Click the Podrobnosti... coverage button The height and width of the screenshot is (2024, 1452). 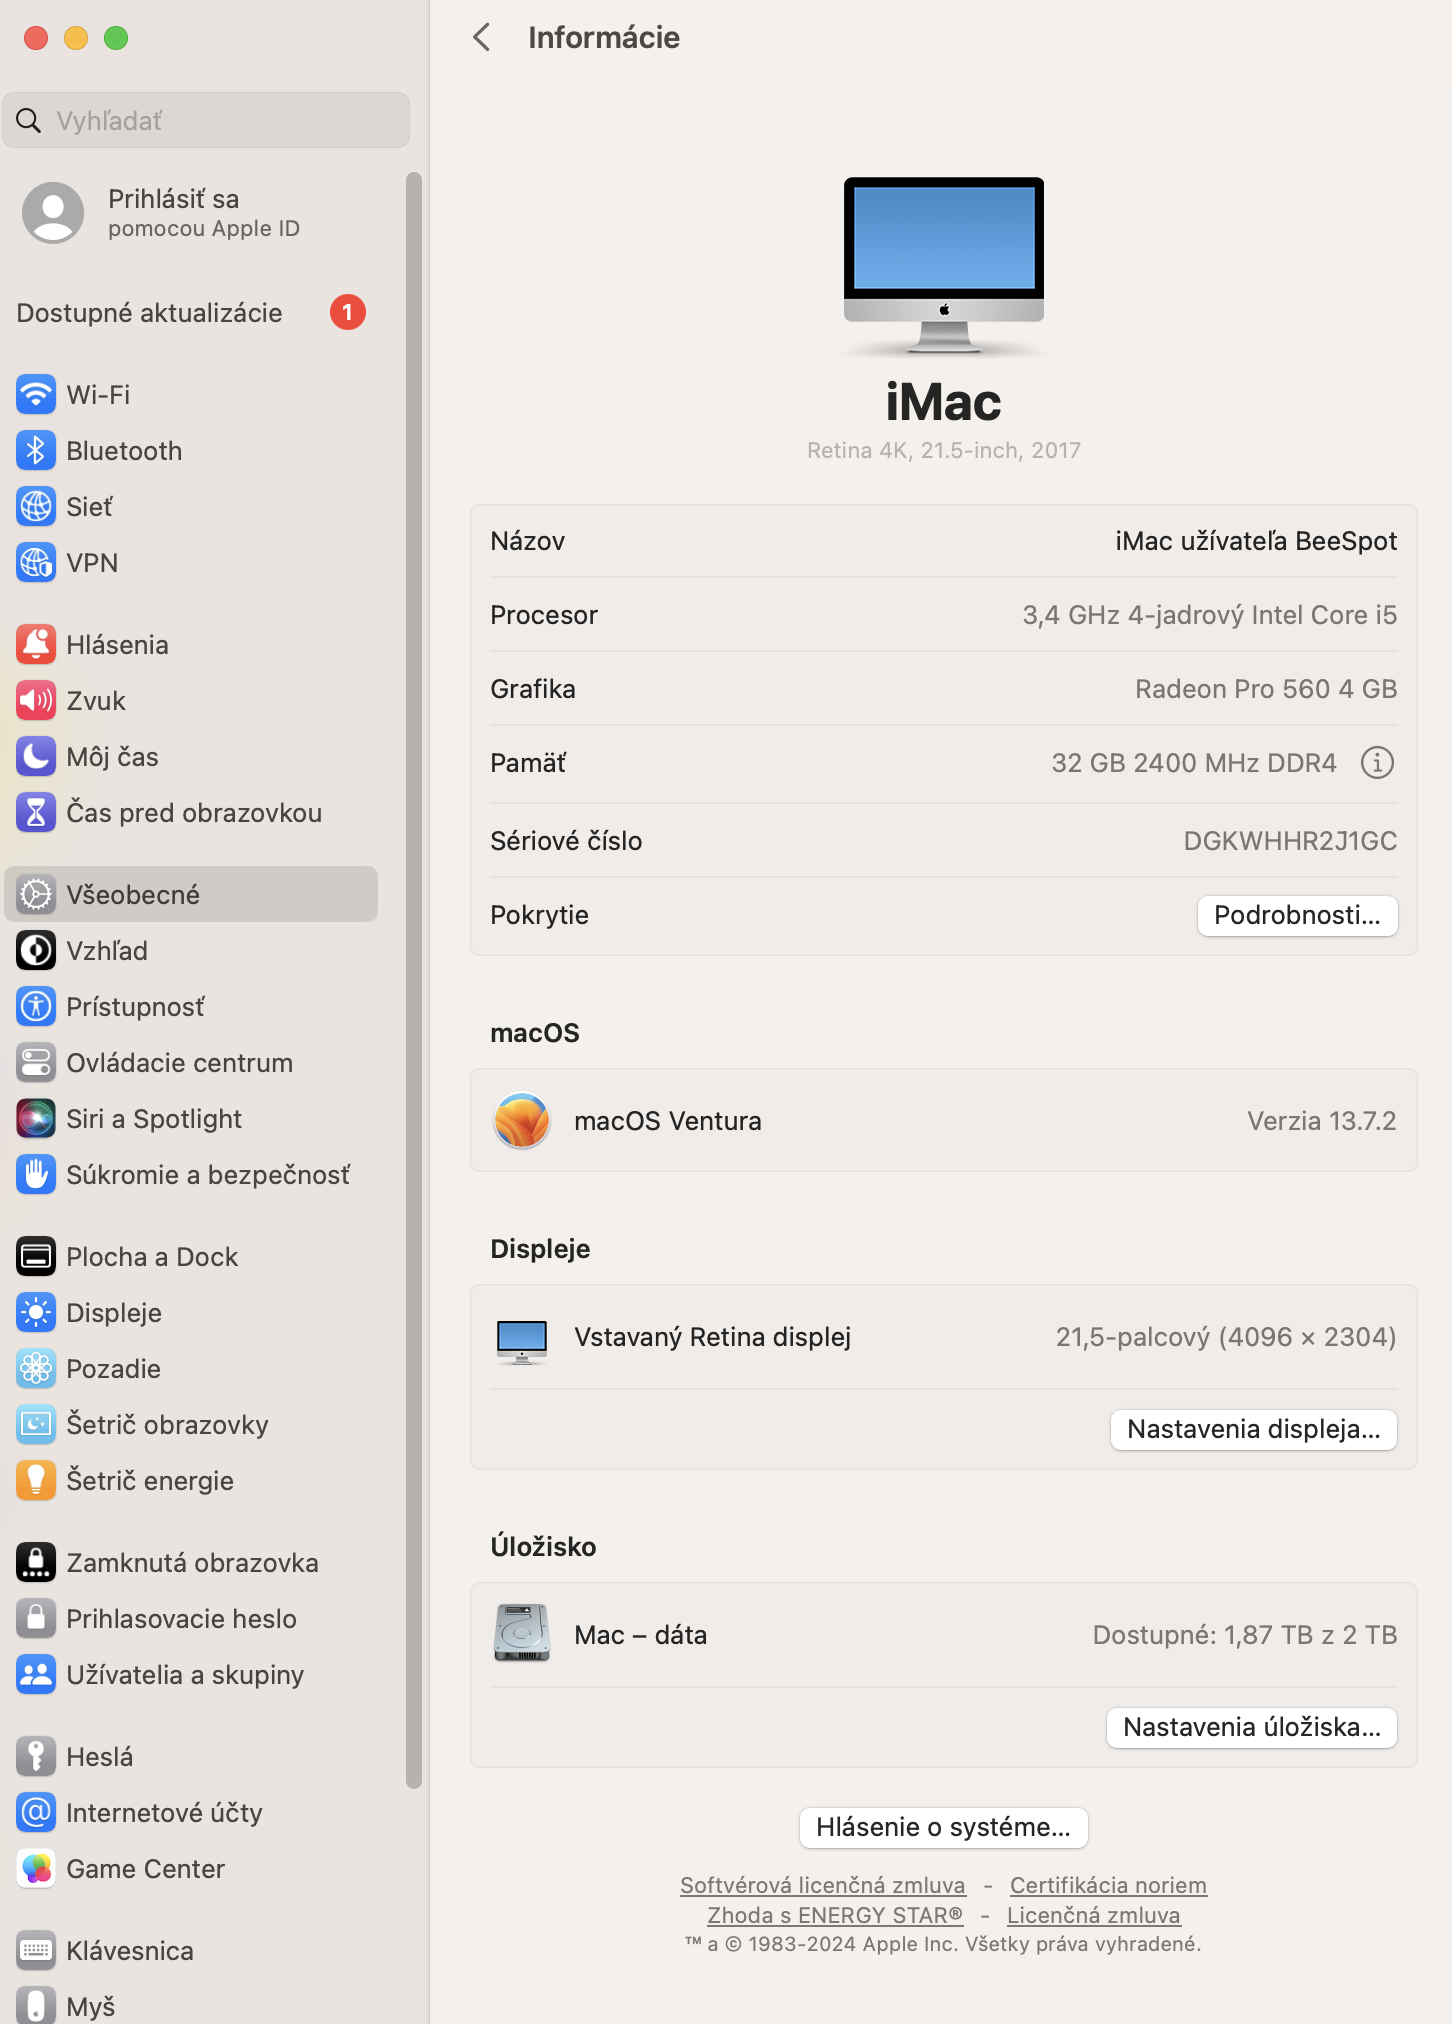tap(1297, 915)
